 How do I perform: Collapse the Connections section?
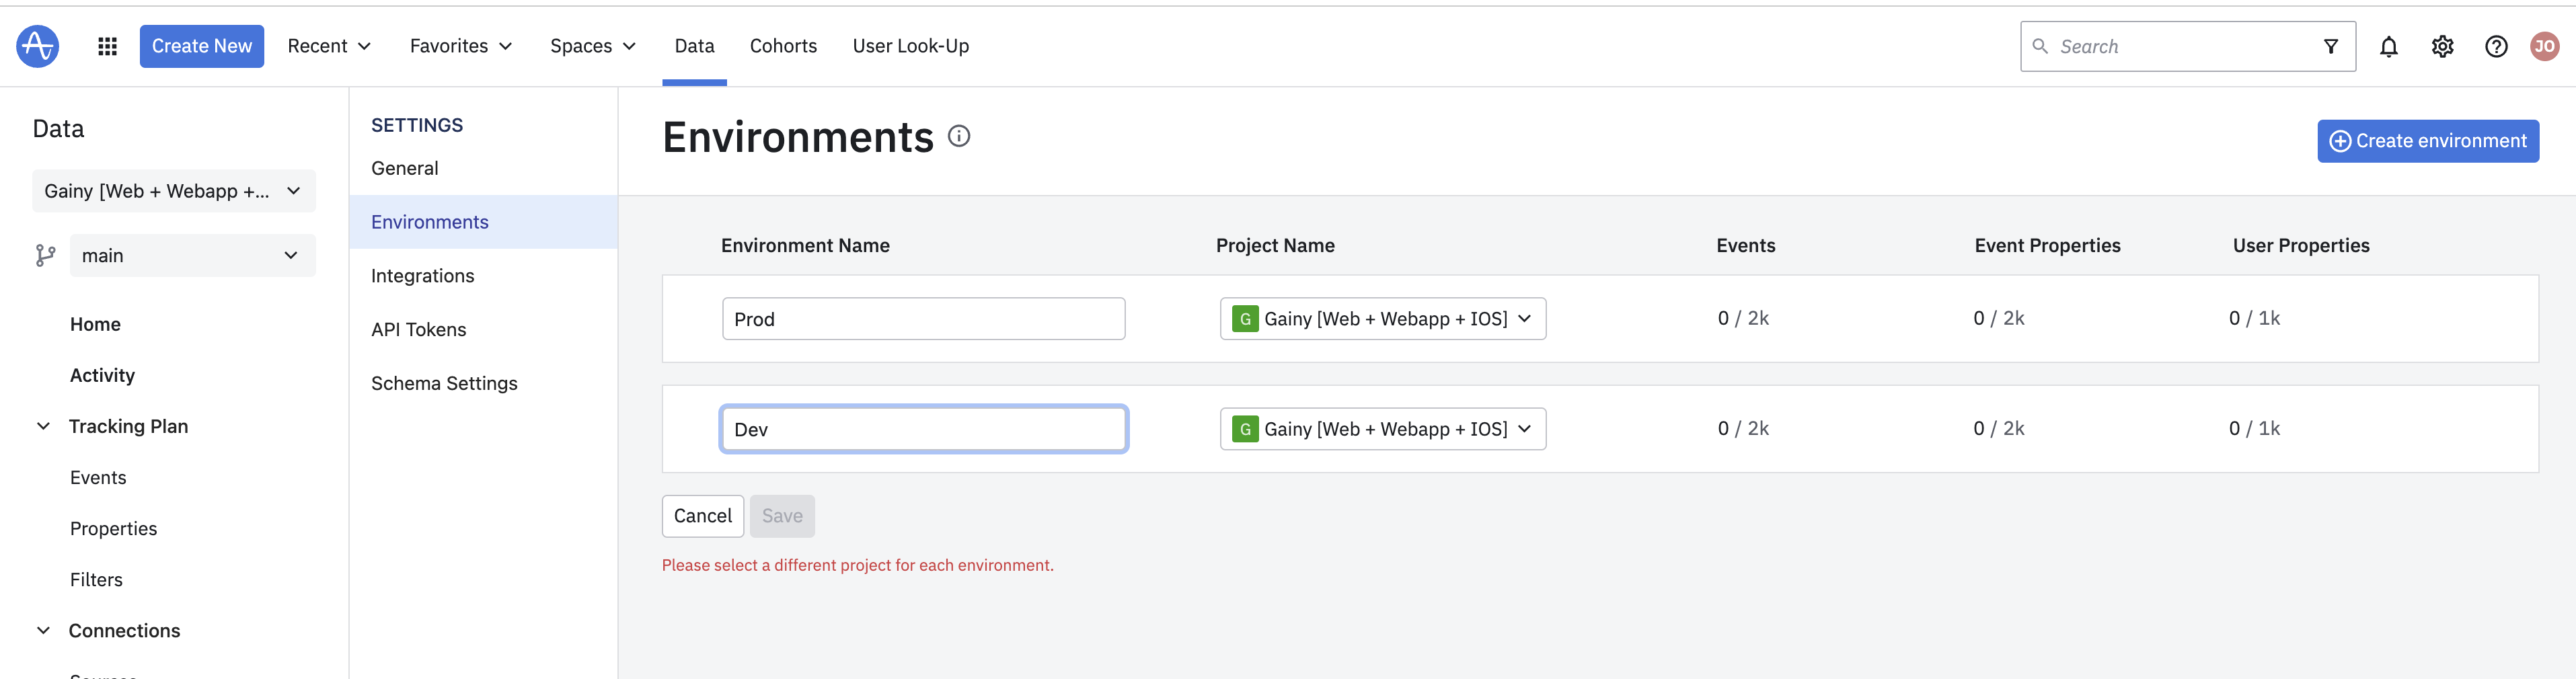(x=44, y=630)
